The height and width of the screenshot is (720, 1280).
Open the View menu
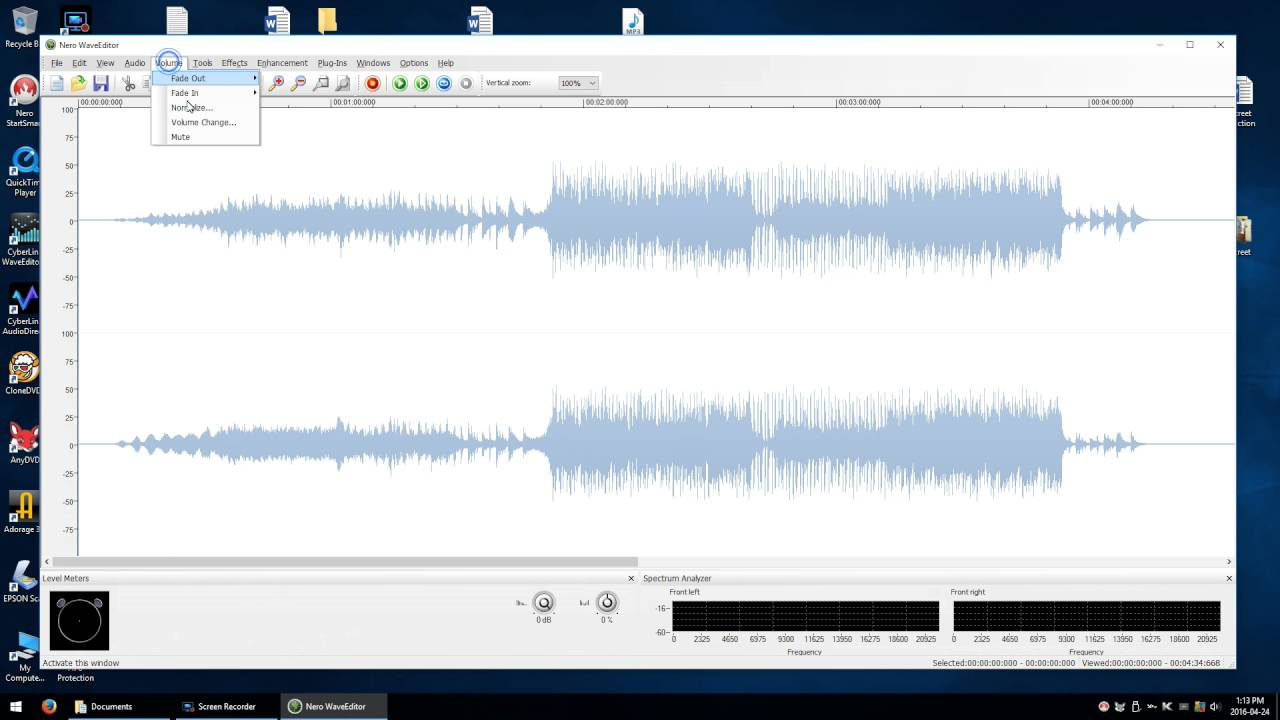point(105,63)
